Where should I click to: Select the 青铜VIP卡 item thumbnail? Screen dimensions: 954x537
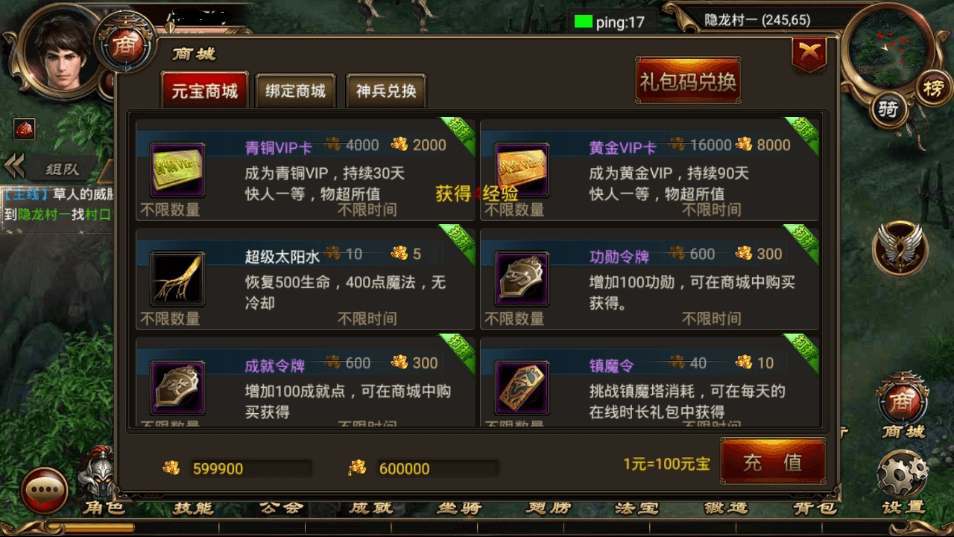point(177,170)
